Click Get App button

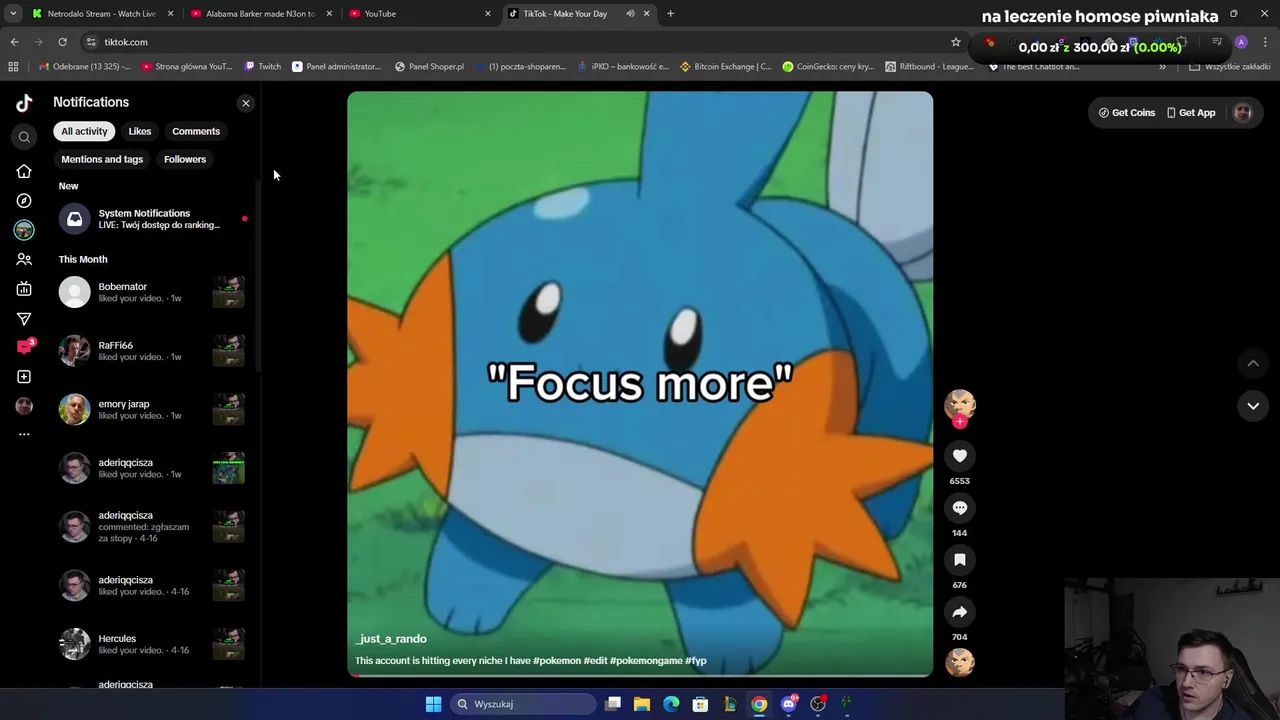pyautogui.click(x=1191, y=113)
